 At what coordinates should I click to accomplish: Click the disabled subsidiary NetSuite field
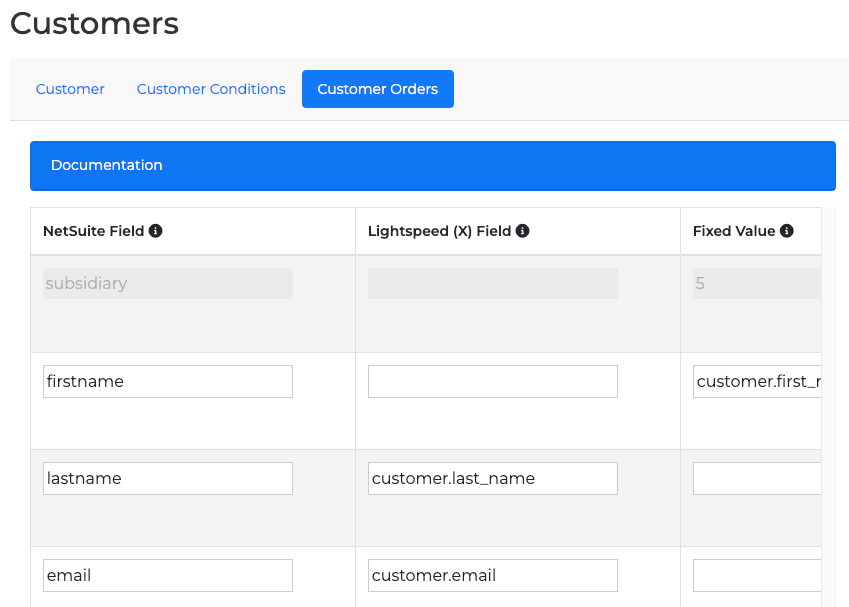(x=168, y=283)
